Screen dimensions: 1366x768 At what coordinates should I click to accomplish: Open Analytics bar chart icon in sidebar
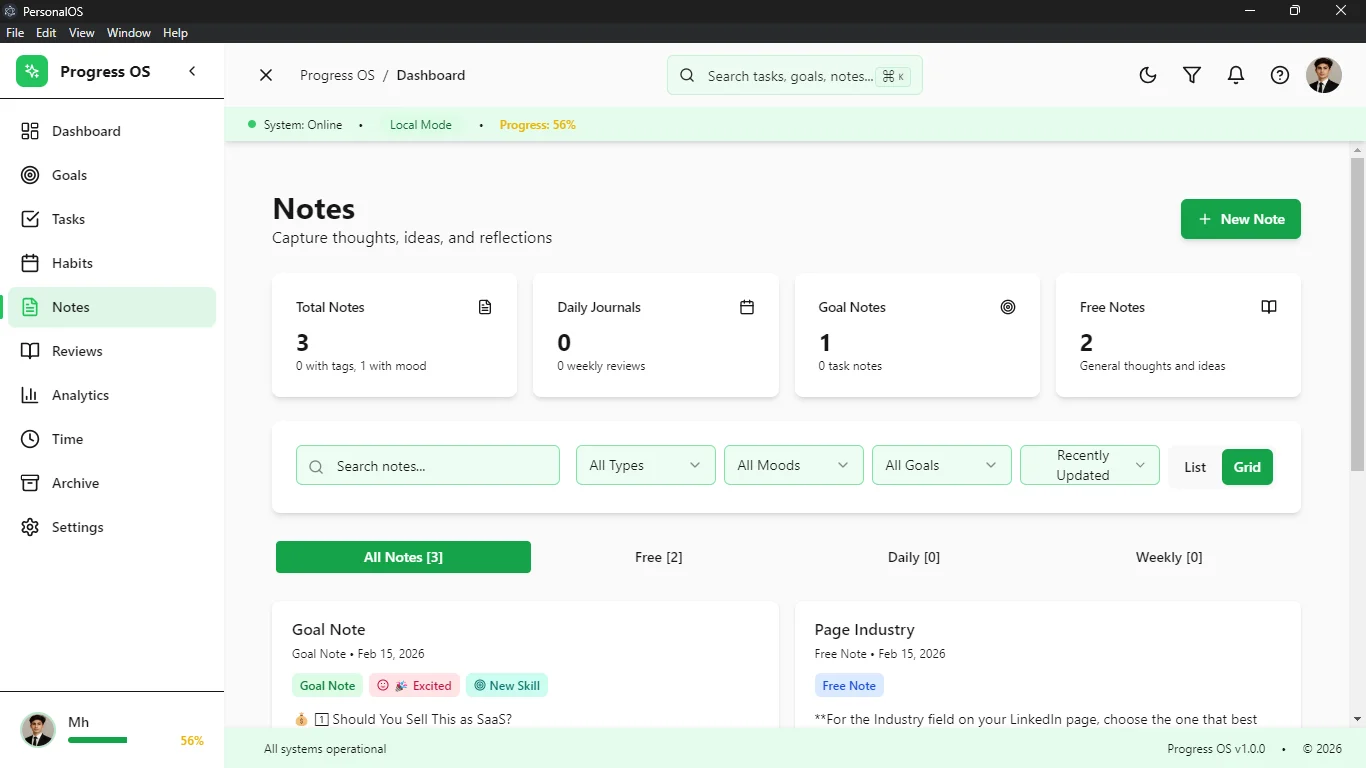point(31,395)
